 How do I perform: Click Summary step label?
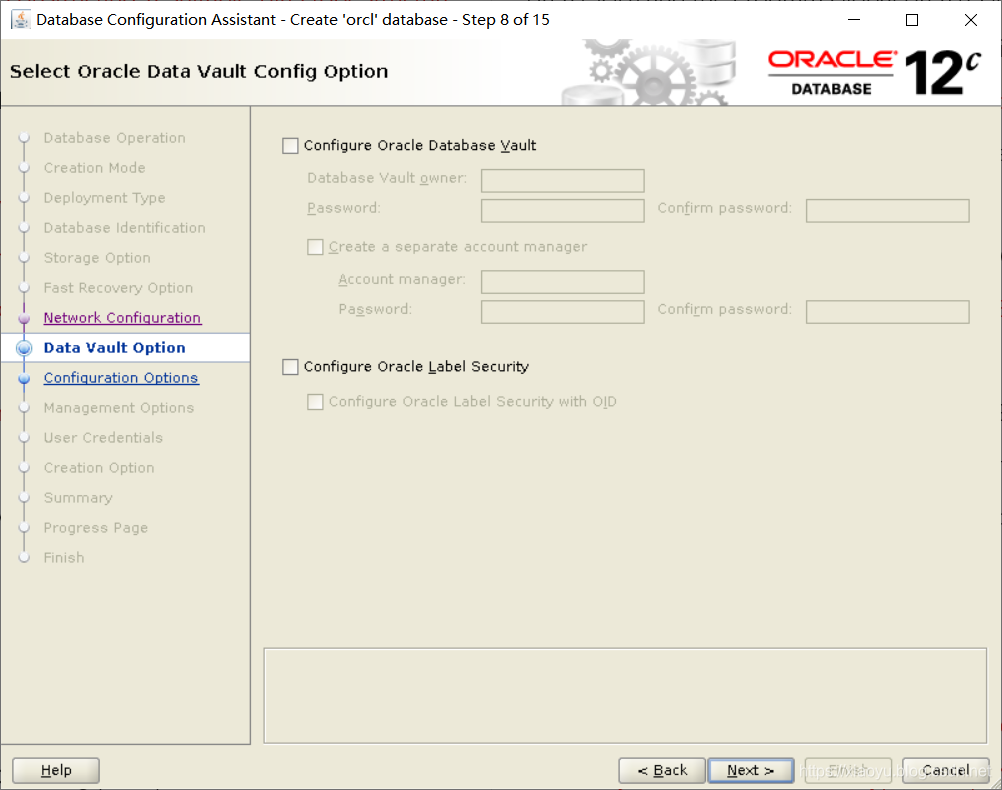point(78,498)
